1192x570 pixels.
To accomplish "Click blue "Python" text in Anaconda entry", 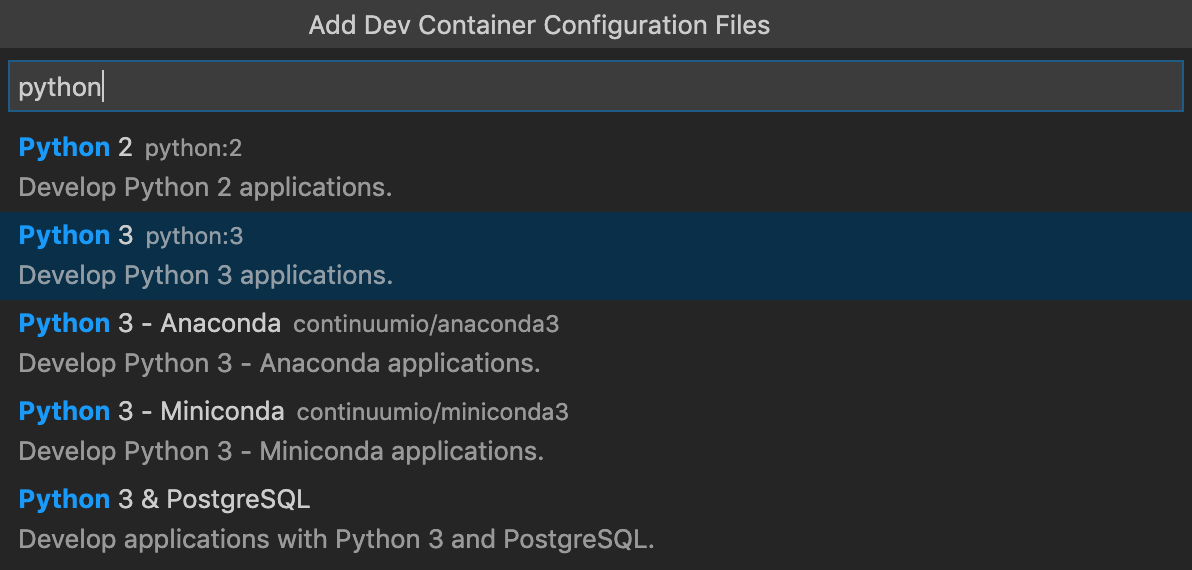I will point(64,324).
